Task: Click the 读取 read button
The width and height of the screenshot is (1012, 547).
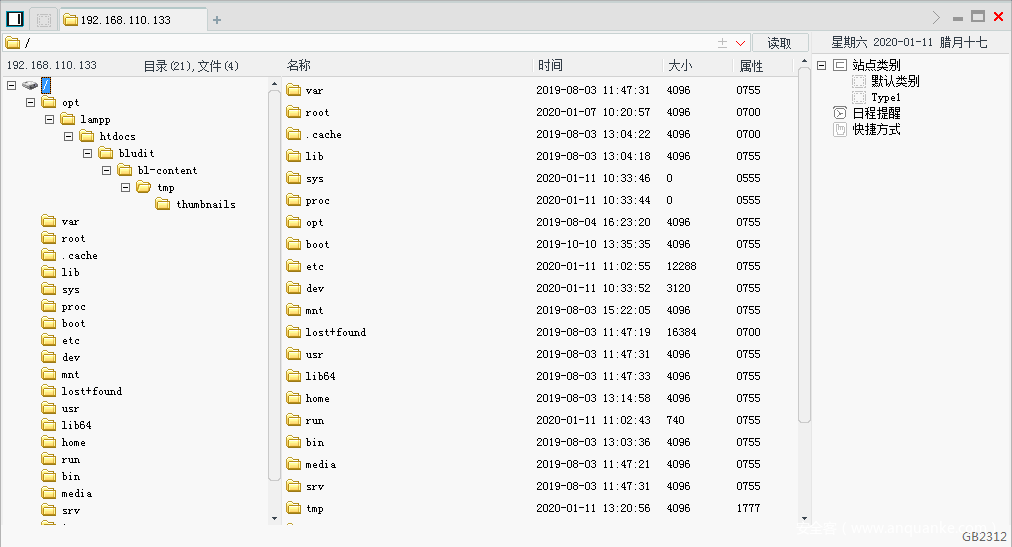Action: [x=780, y=43]
